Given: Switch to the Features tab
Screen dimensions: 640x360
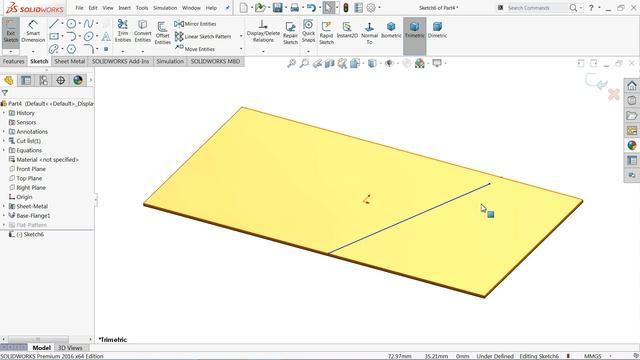Looking at the screenshot, I should [13, 61].
